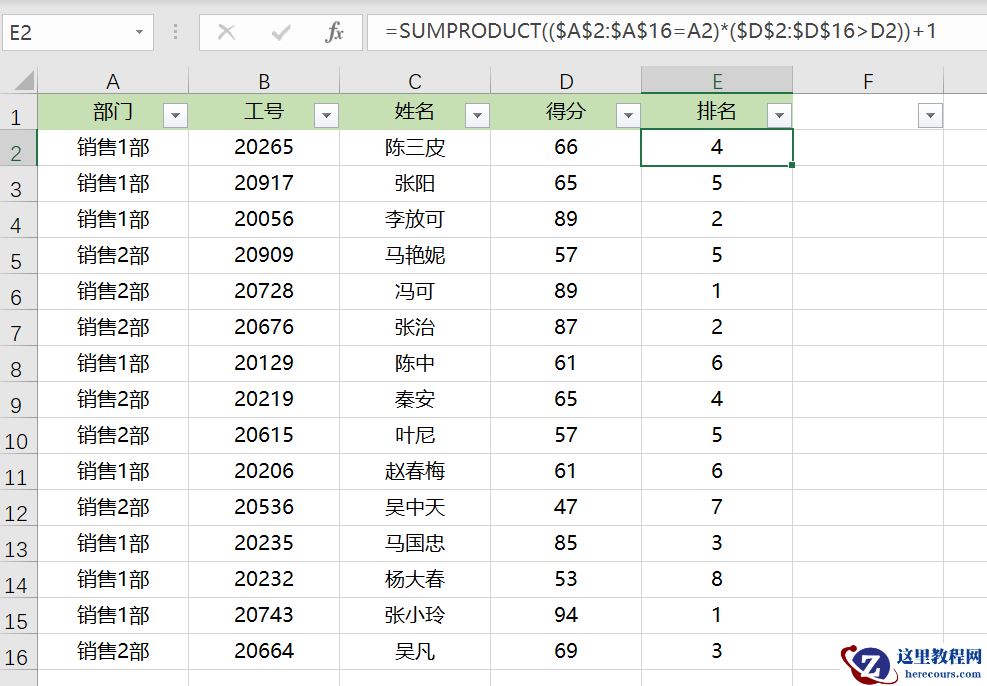Select the score 53 cell
This screenshot has height=686, width=987.
tap(566, 579)
